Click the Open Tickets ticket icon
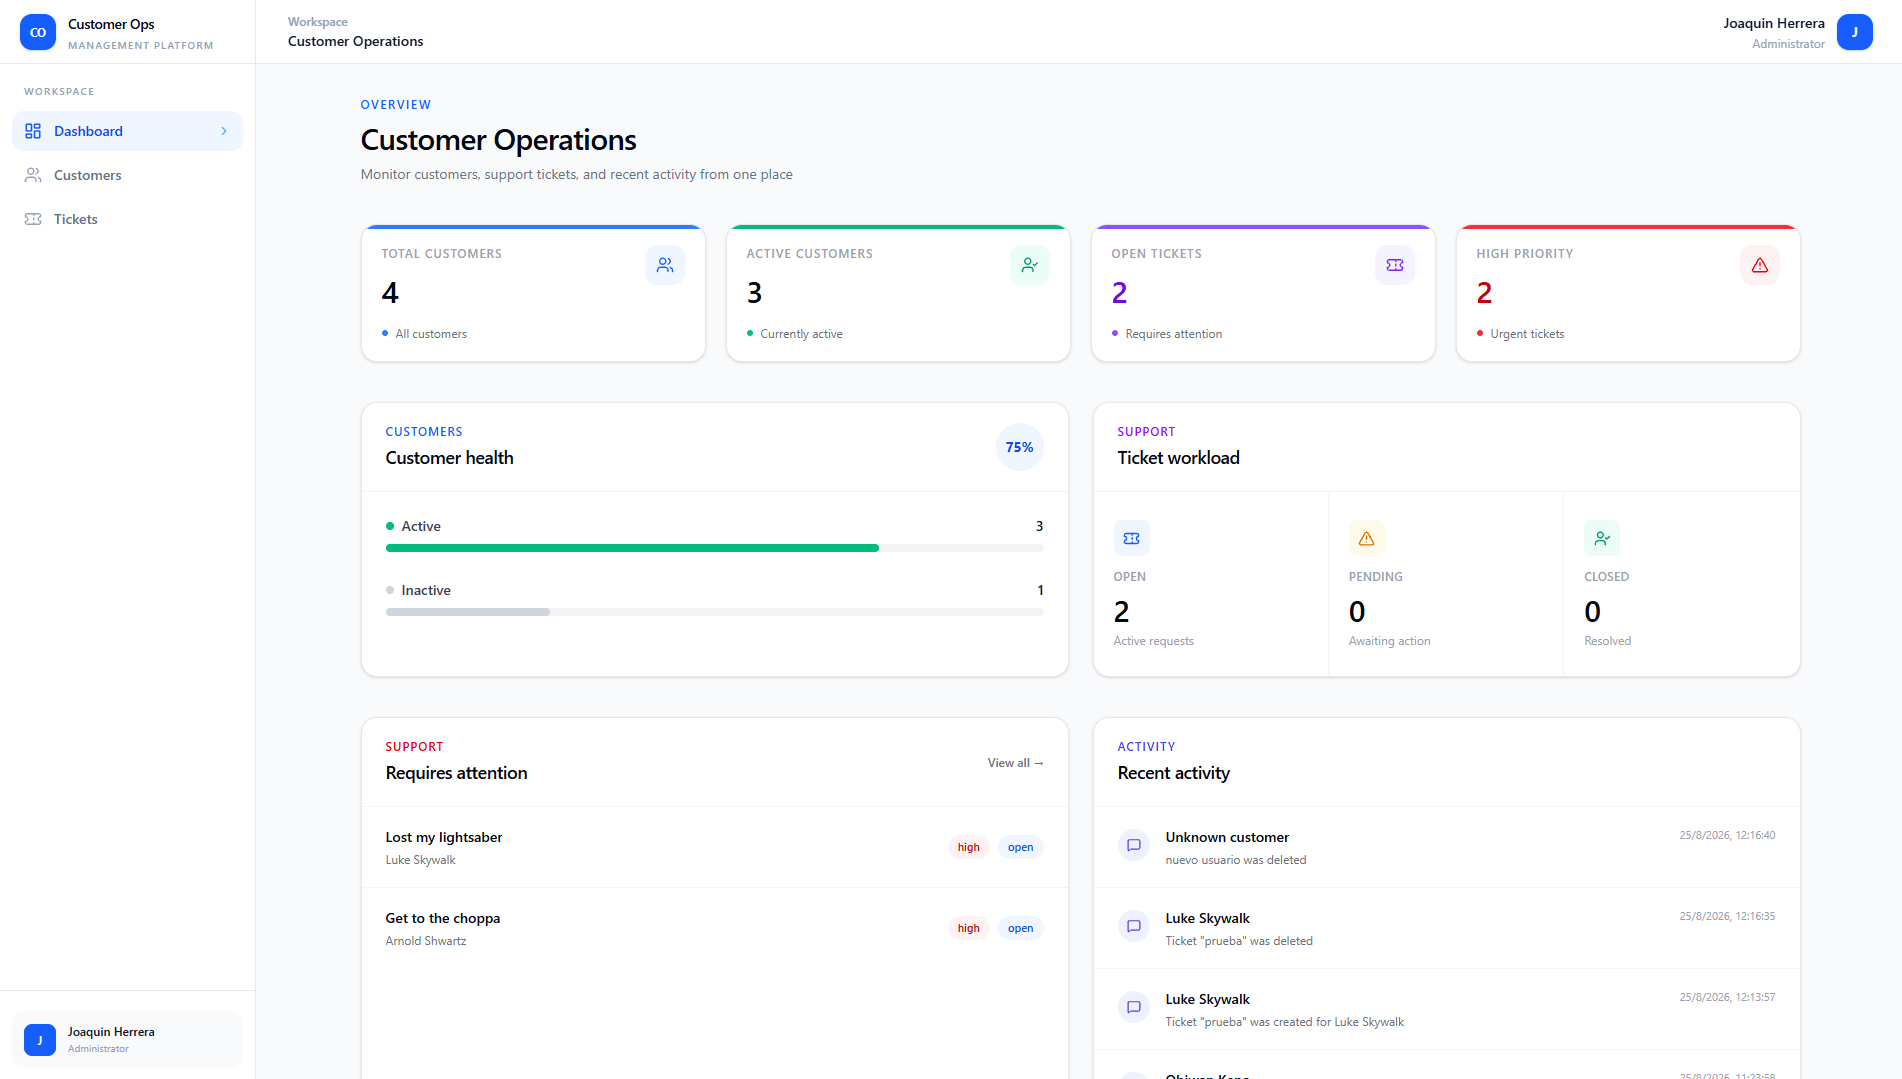The image size is (1902, 1079). [1395, 265]
